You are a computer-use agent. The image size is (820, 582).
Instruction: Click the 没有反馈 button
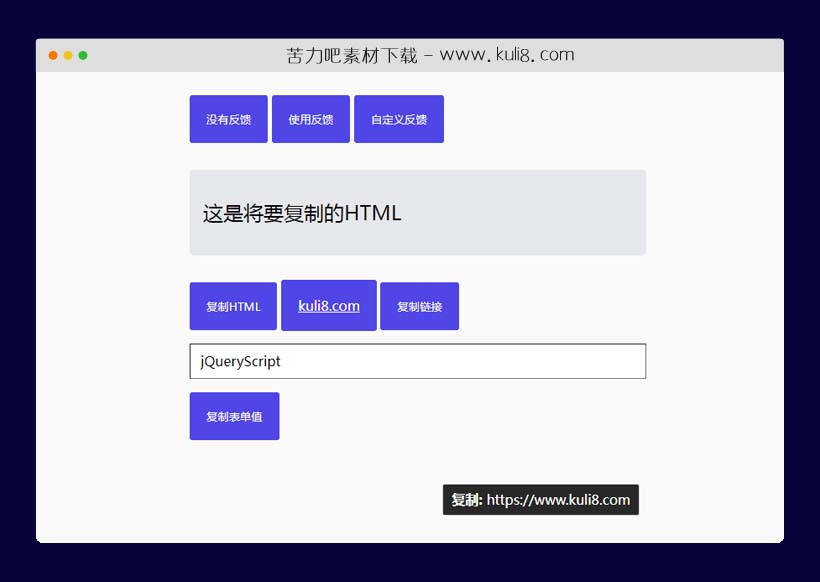[x=228, y=118]
